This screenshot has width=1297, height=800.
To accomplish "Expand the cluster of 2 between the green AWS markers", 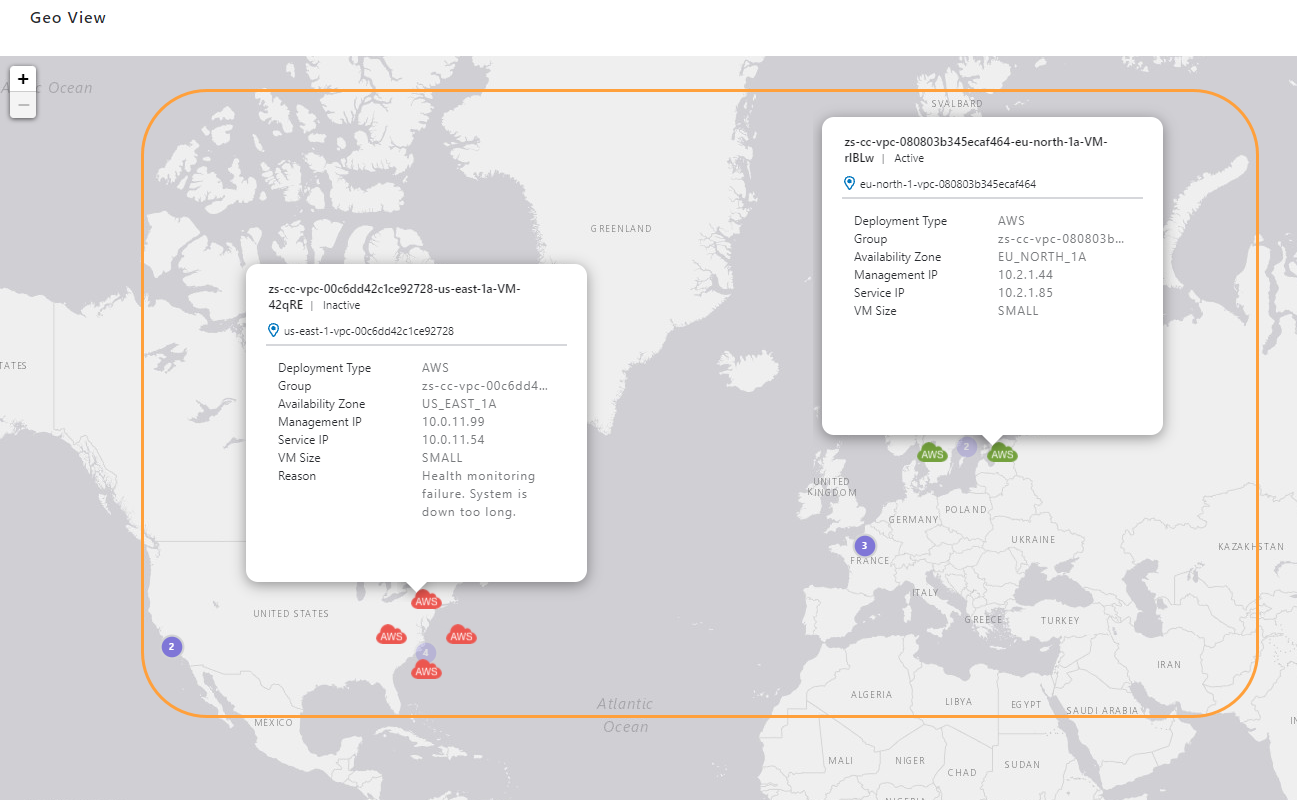I will pyautogui.click(x=966, y=447).
